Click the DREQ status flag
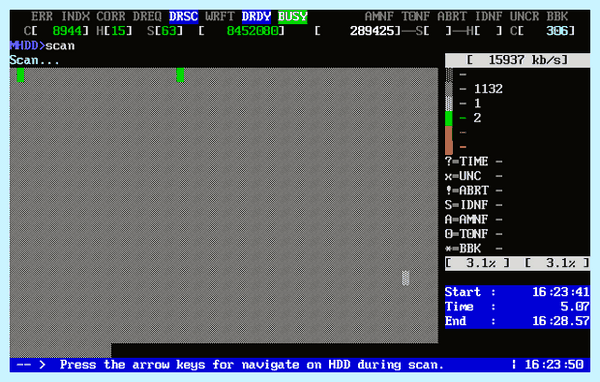 pyautogui.click(x=147, y=16)
